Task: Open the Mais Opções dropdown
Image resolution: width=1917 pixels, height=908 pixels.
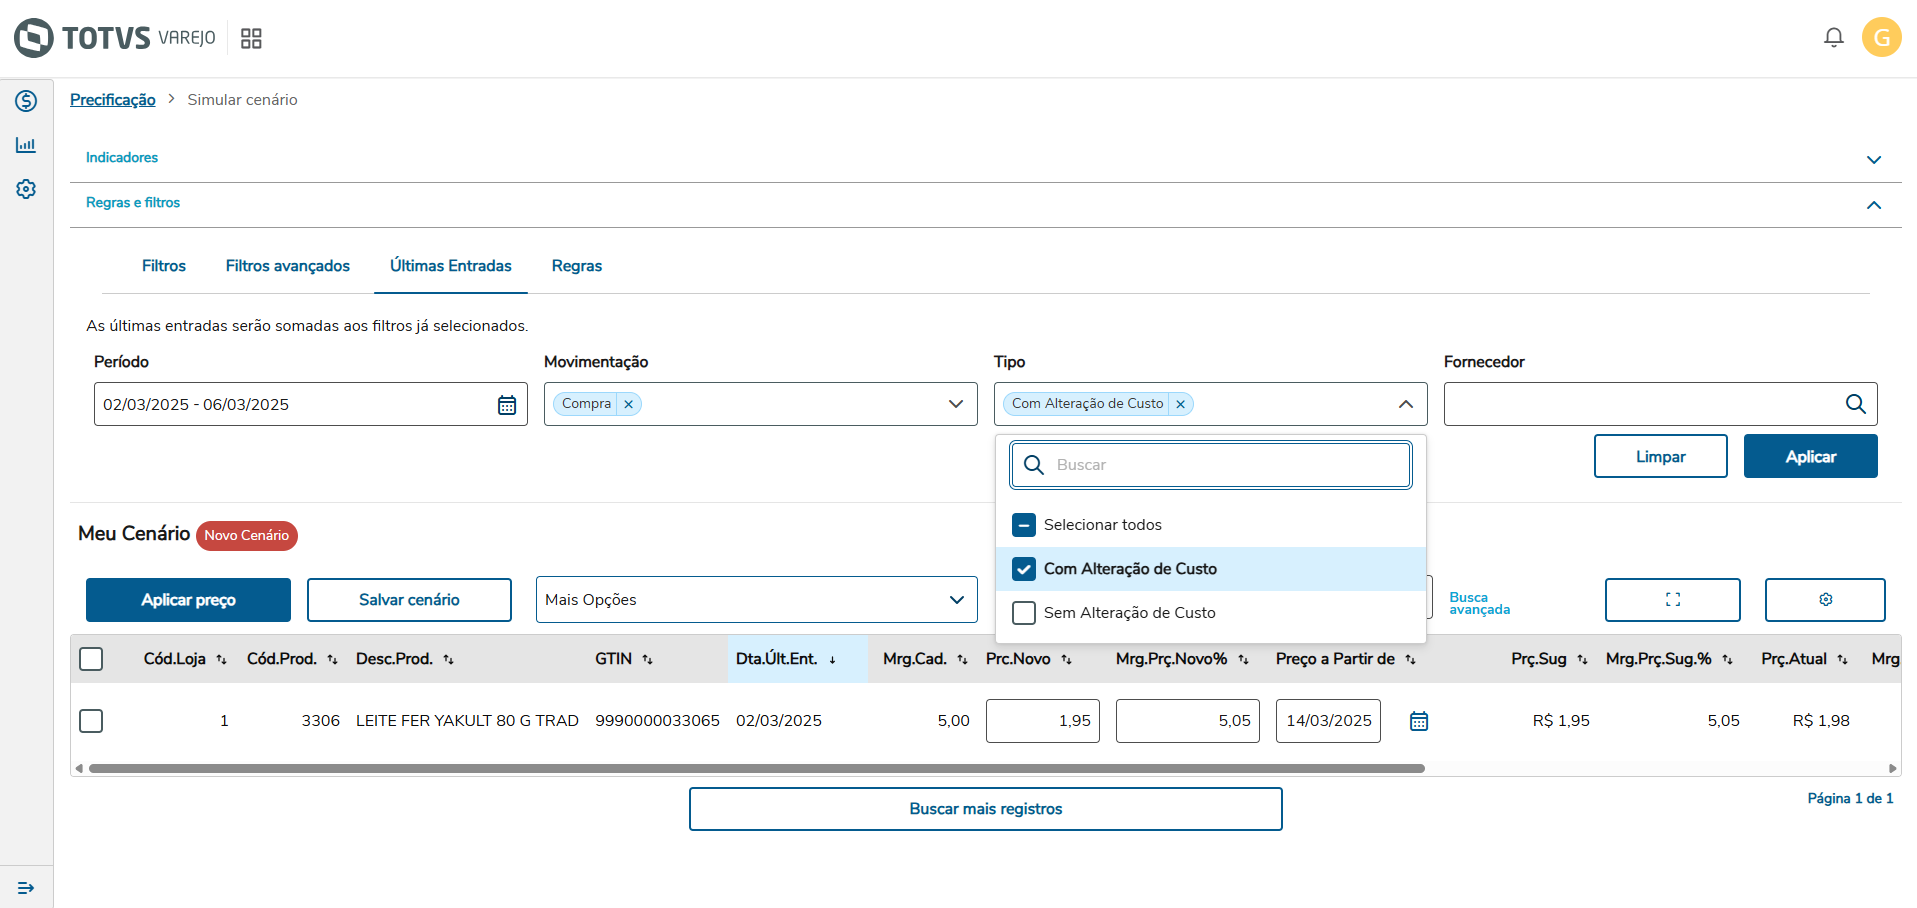Action: [x=756, y=600]
